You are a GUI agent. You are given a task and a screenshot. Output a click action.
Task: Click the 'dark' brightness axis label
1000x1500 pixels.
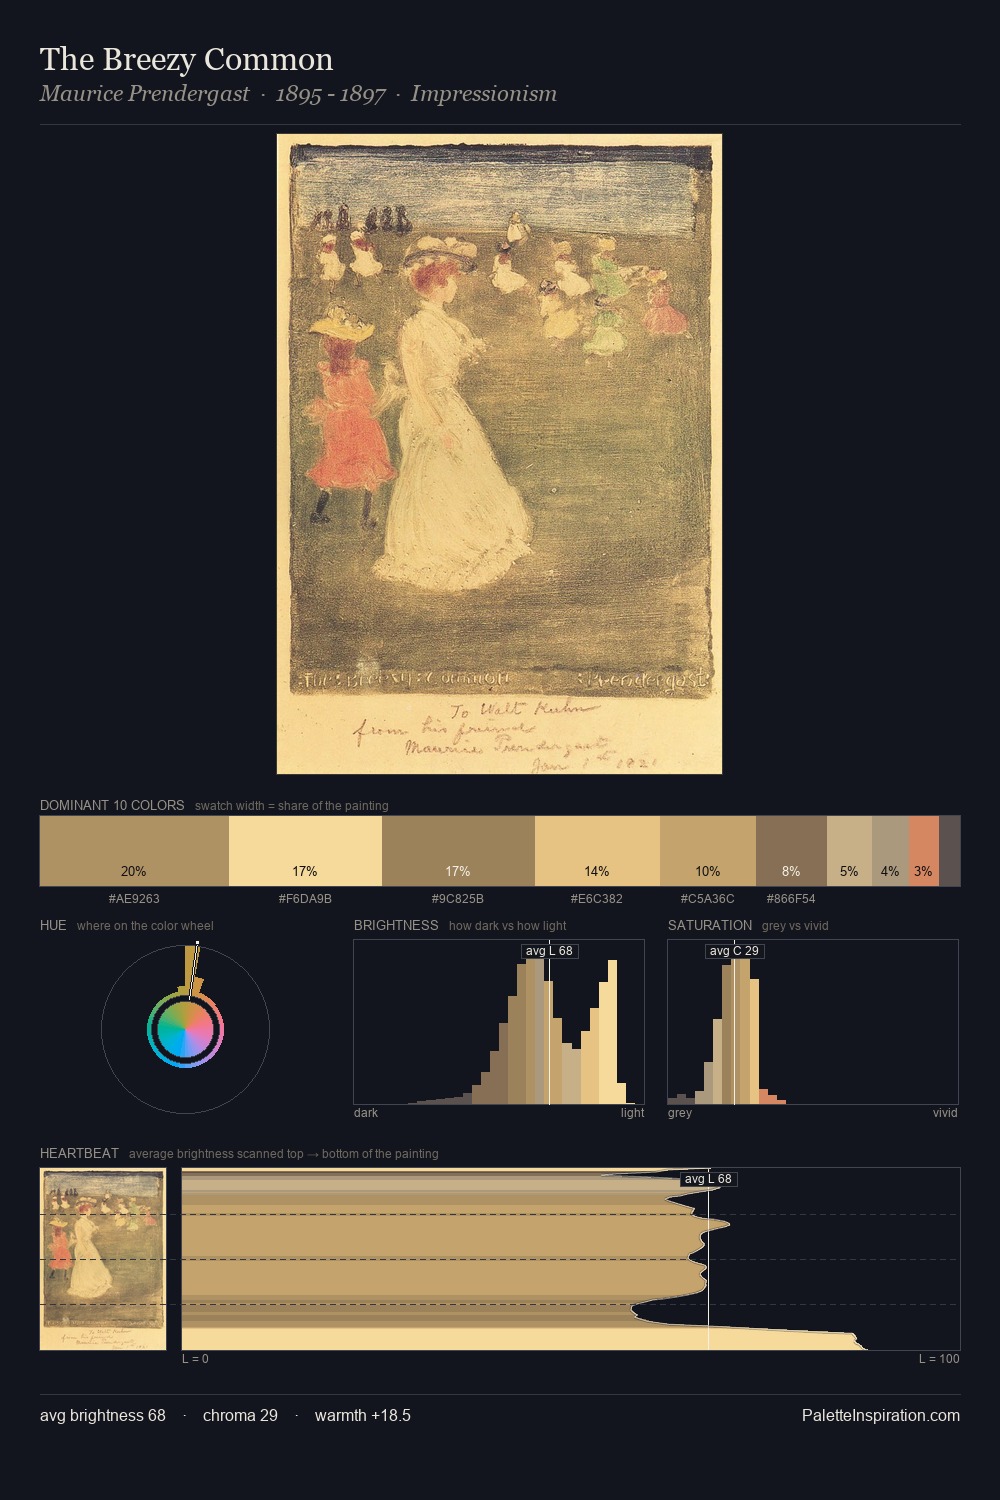click(x=366, y=1113)
